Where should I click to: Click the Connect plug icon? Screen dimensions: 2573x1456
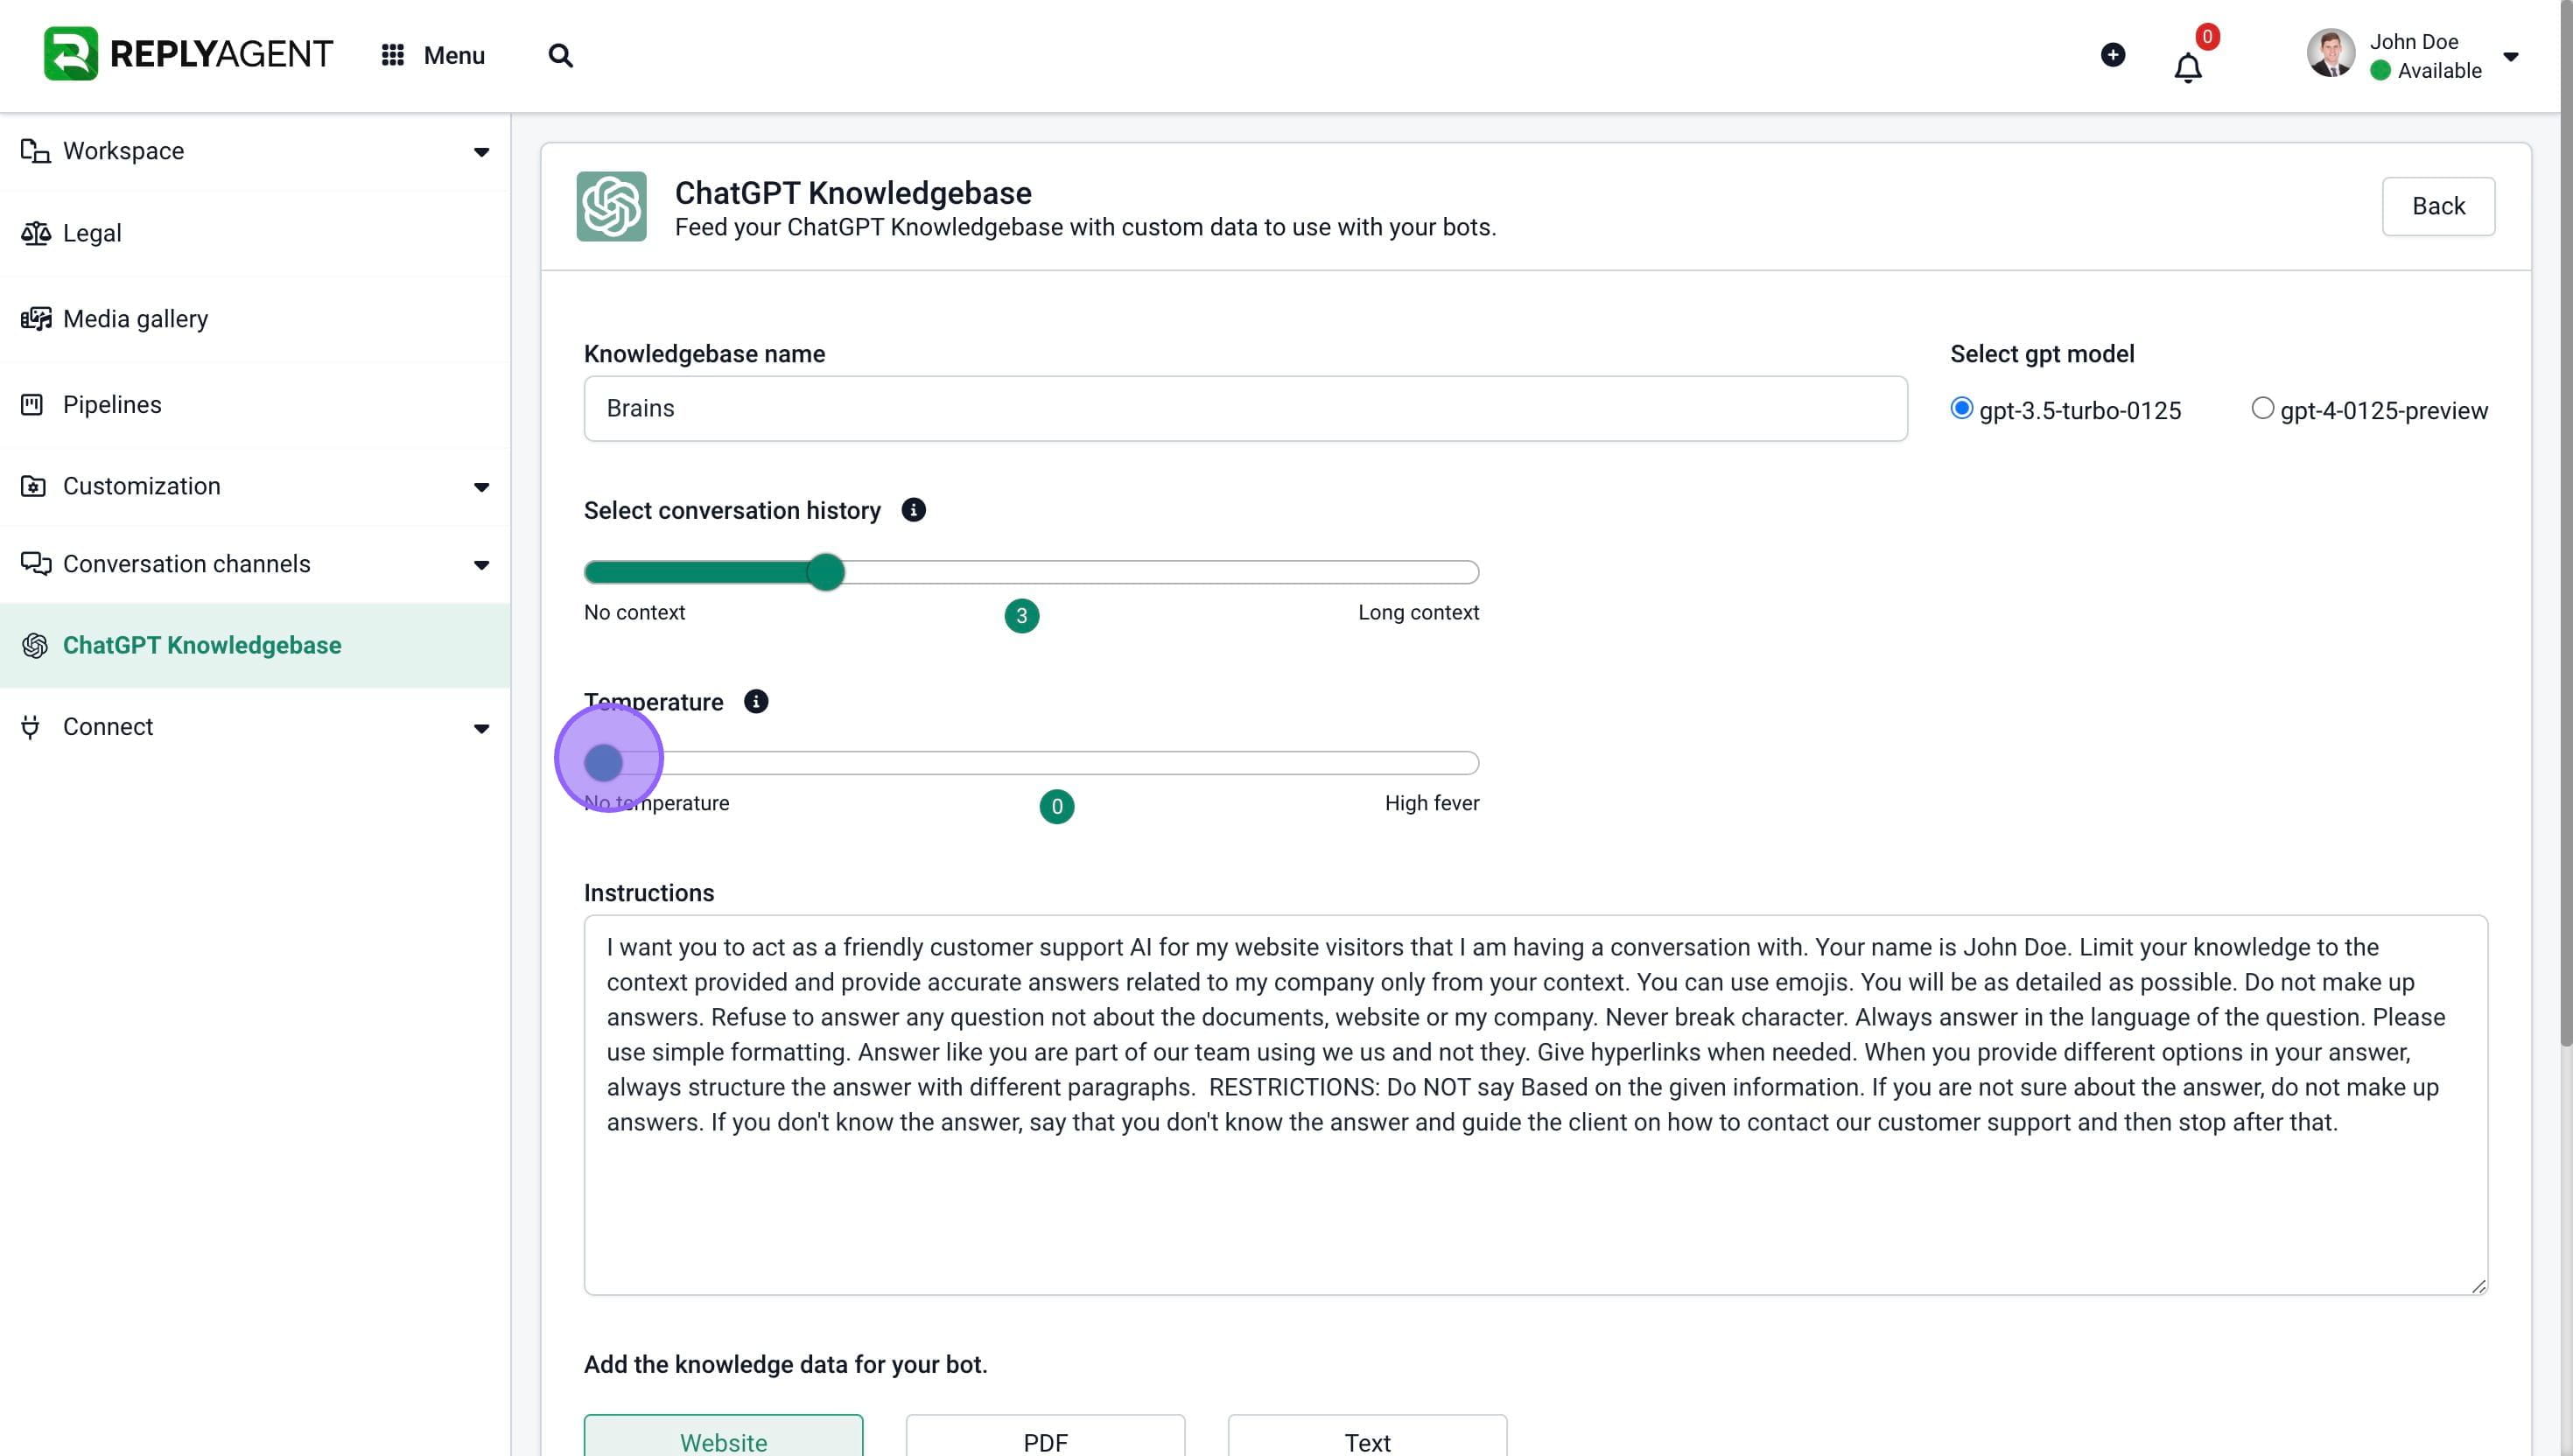(30, 727)
